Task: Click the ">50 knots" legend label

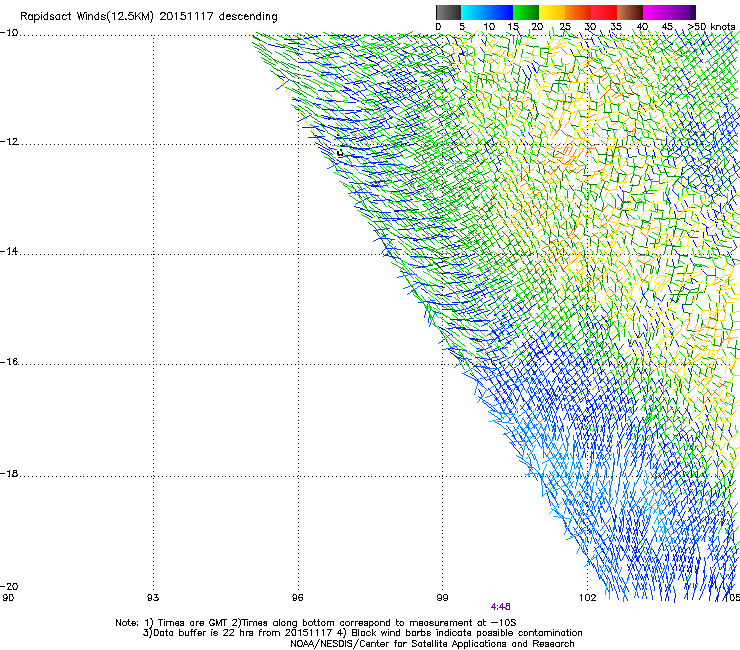Action: pyautogui.click(x=711, y=27)
